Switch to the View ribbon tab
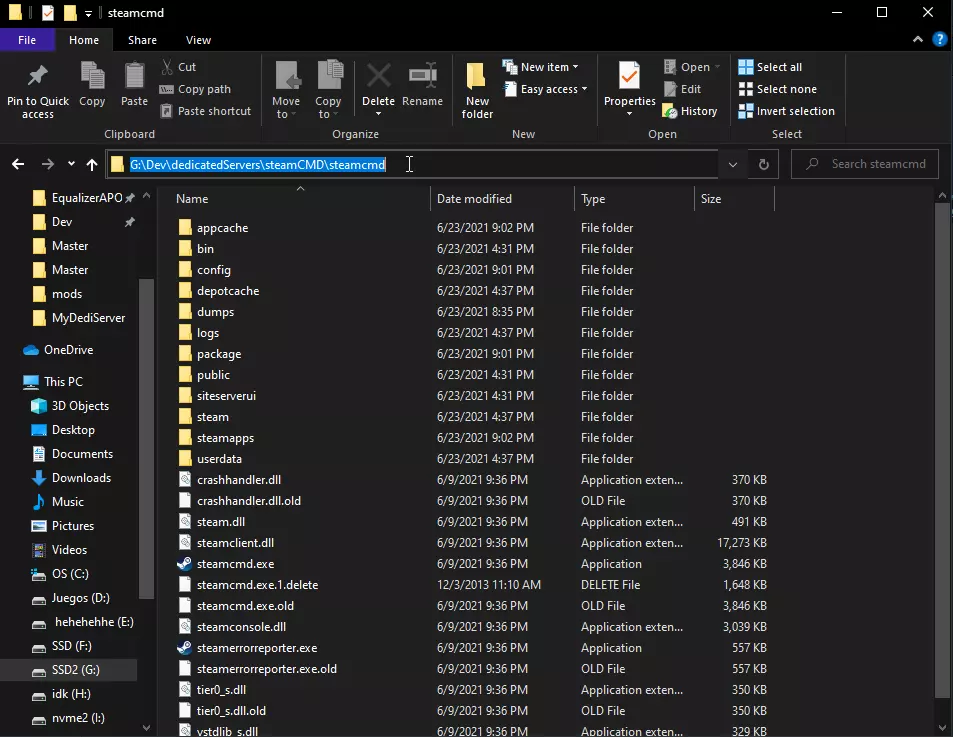 coord(198,40)
